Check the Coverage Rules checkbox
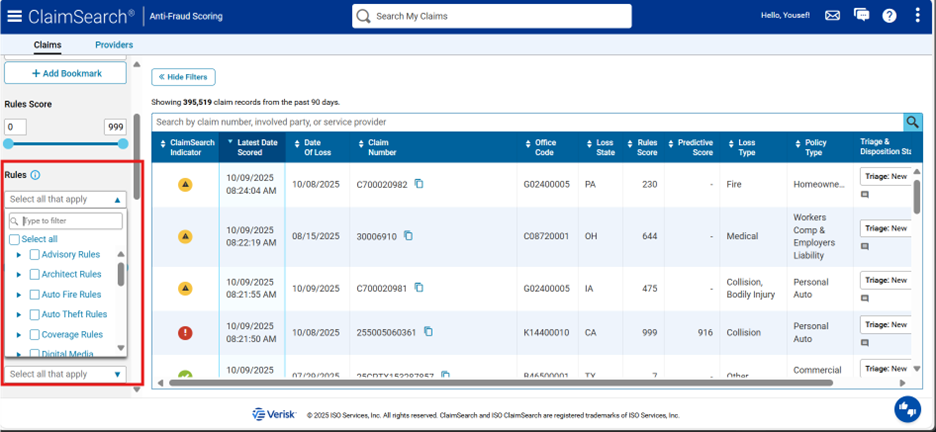Viewport: 936px width, 432px height. tap(35, 335)
